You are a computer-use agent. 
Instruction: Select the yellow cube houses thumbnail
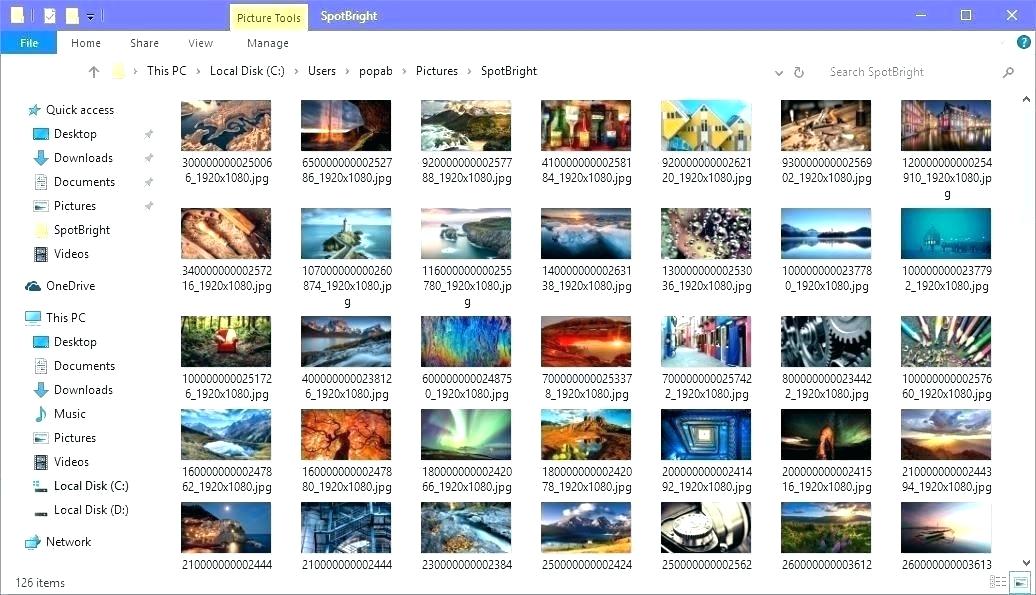[x=706, y=125]
